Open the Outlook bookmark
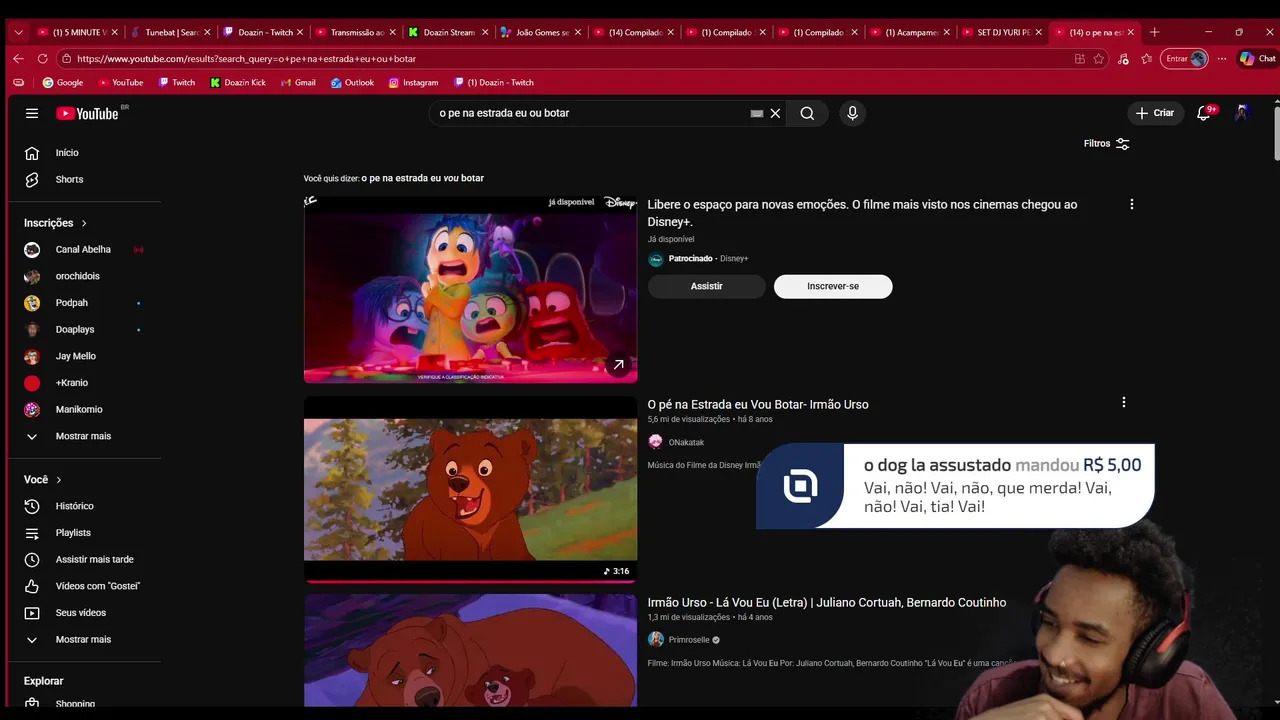1280x720 pixels. tap(352, 82)
